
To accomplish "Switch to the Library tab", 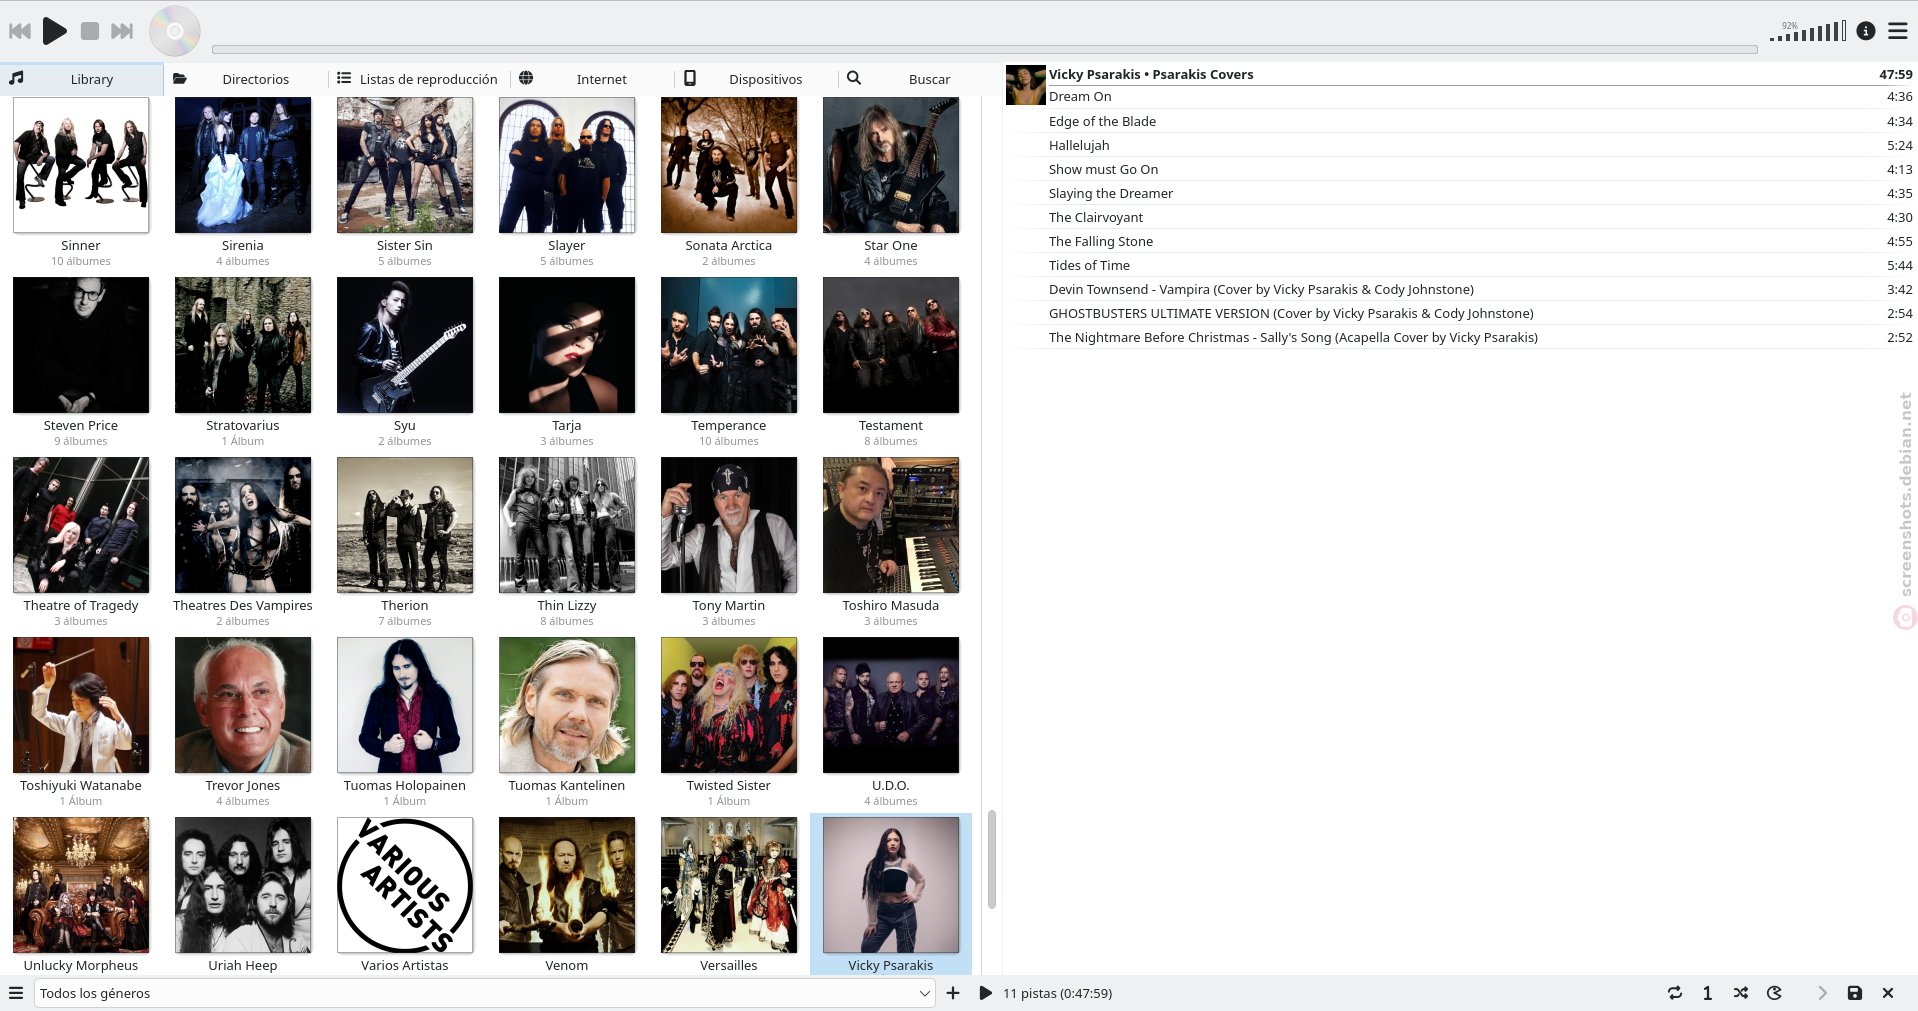I will pyautogui.click(x=81, y=79).
